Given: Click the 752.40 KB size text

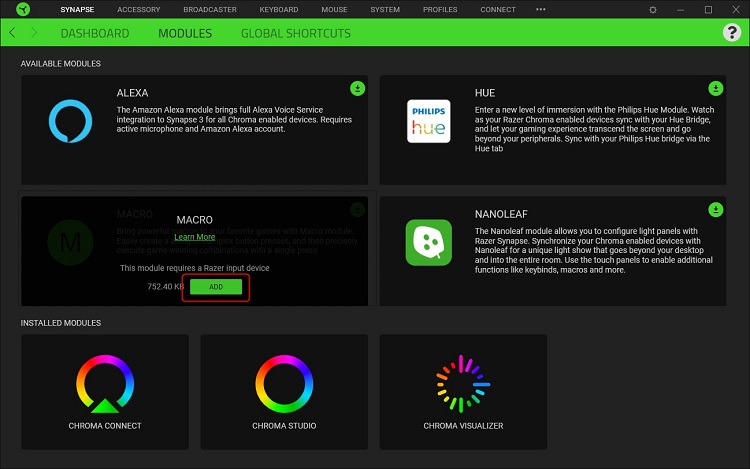Looking at the screenshot, I should tap(165, 286).
